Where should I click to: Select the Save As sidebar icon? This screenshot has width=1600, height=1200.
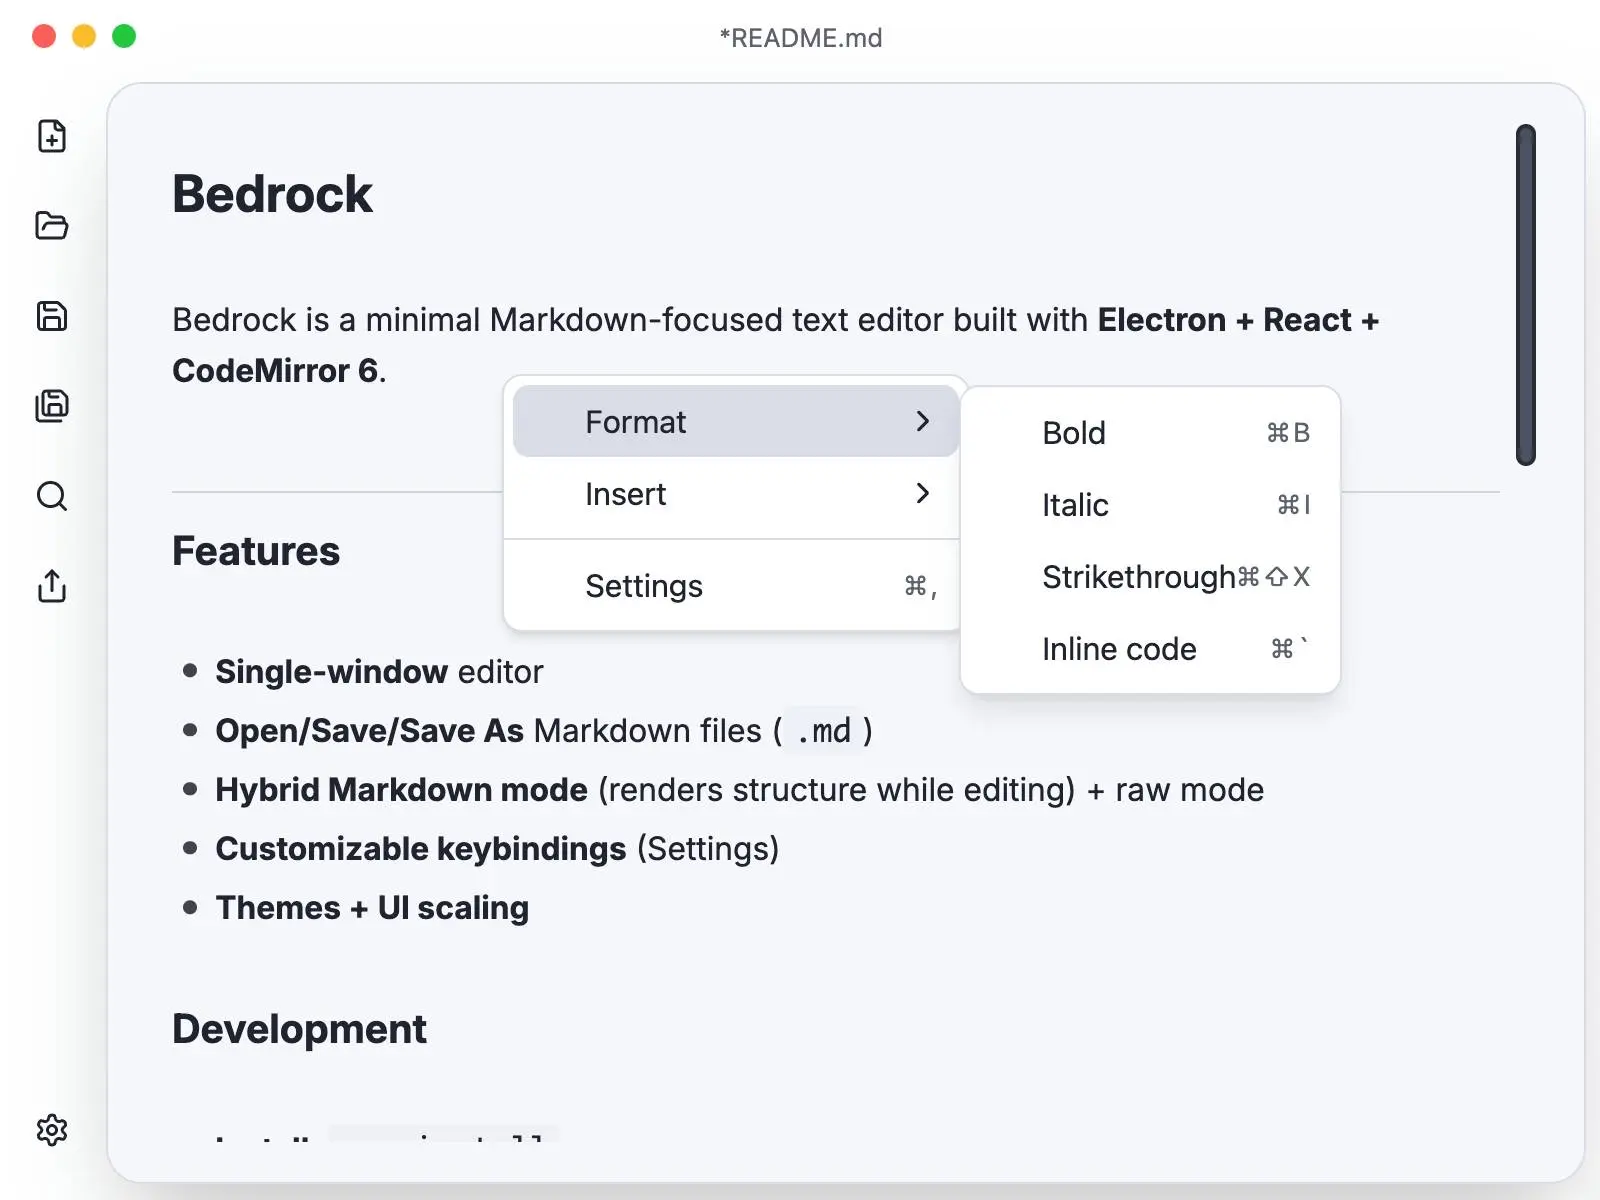click(x=51, y=406)
